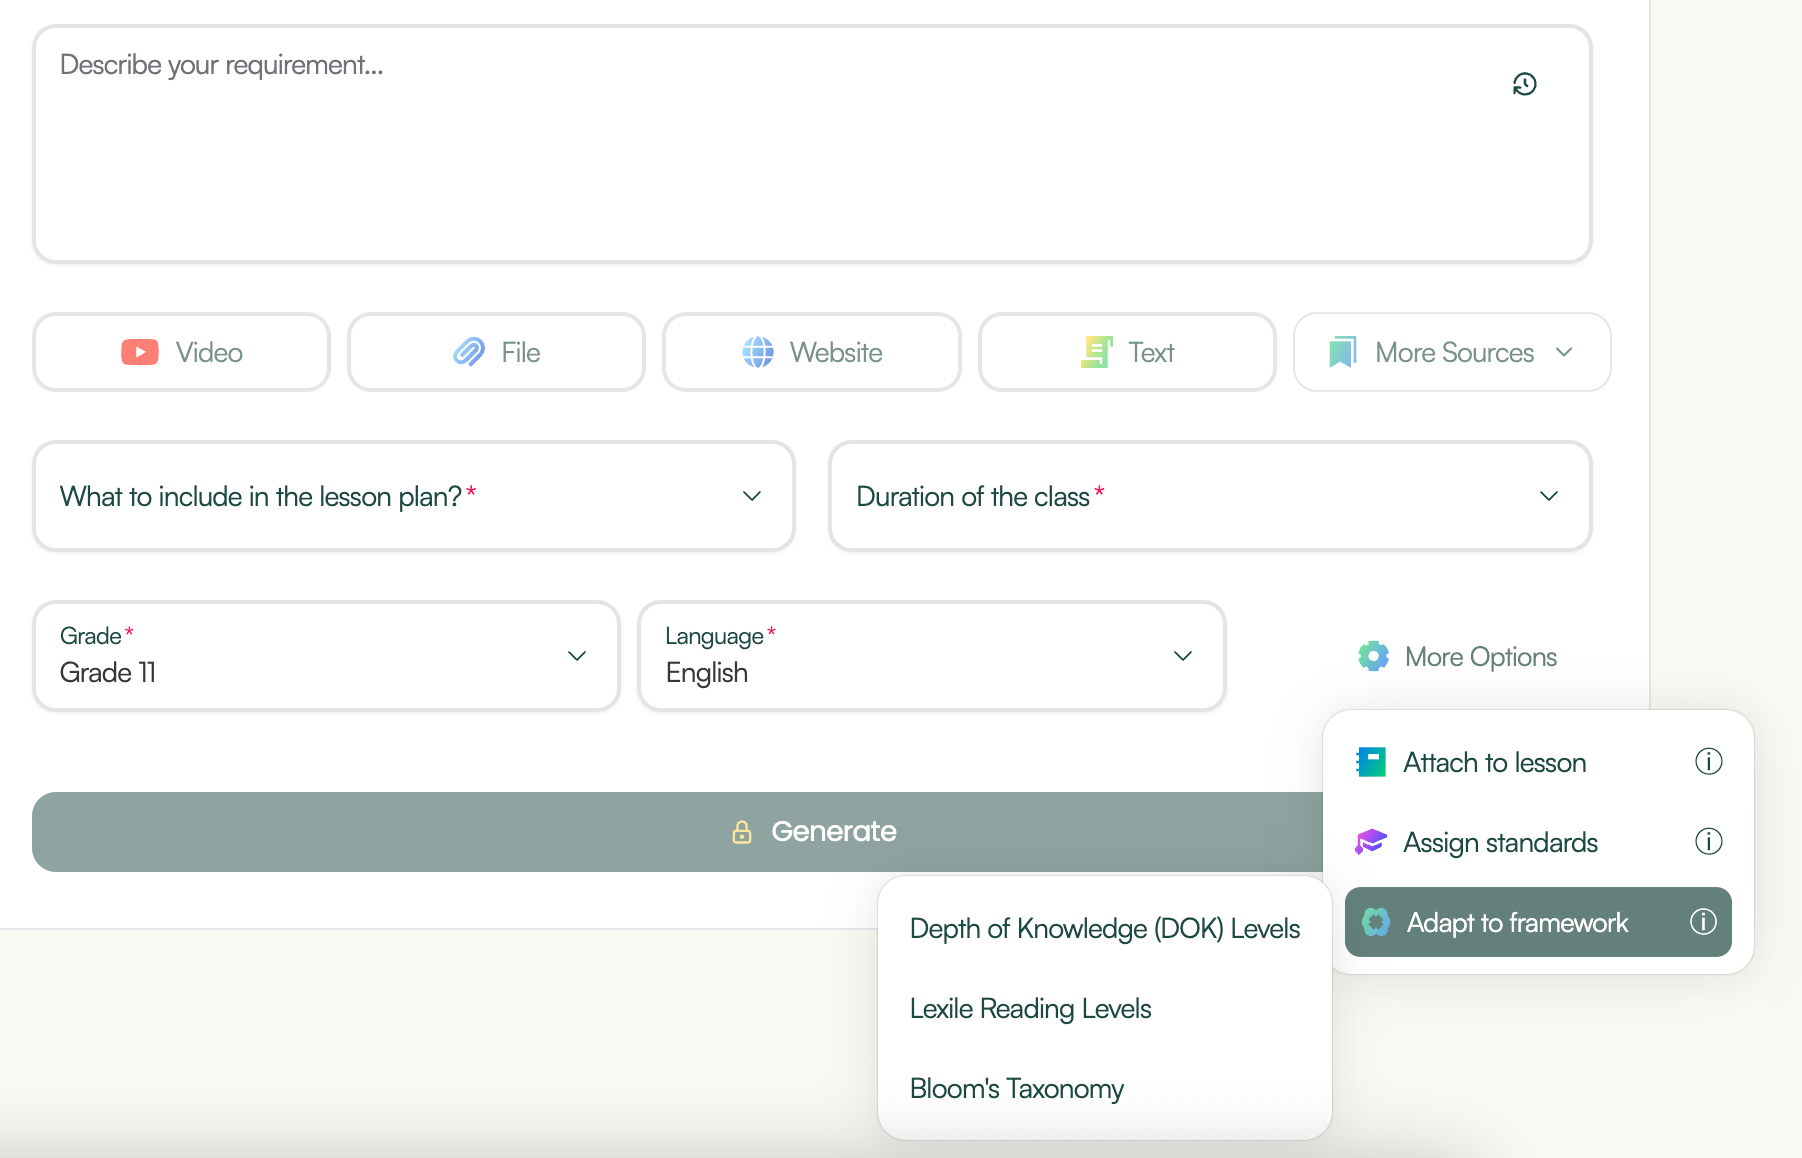The width and height of the screenshot is (1802, 1158).
Task: Click the green Text note icon
Action: pos(1097,352)
